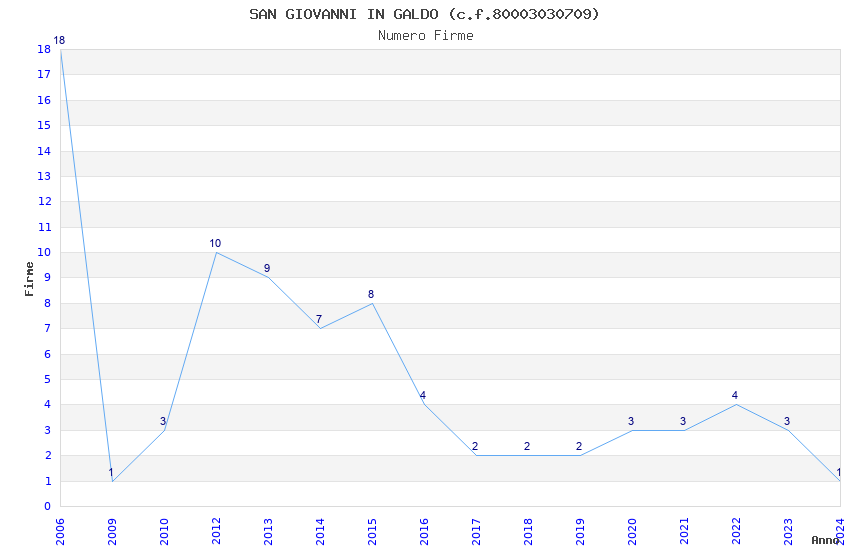Click the data label 9 above year 2013
The image size is (850, 550).
click(x=267, y=268)
